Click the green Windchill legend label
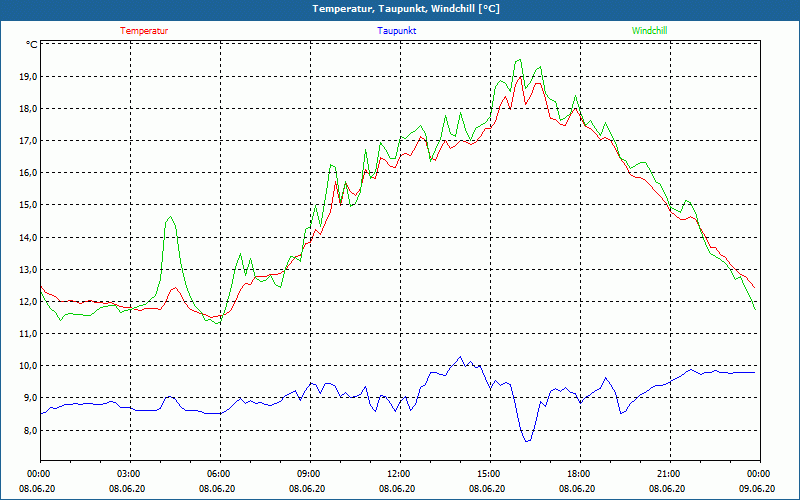800x500 pixels. [x=649, y=31]
